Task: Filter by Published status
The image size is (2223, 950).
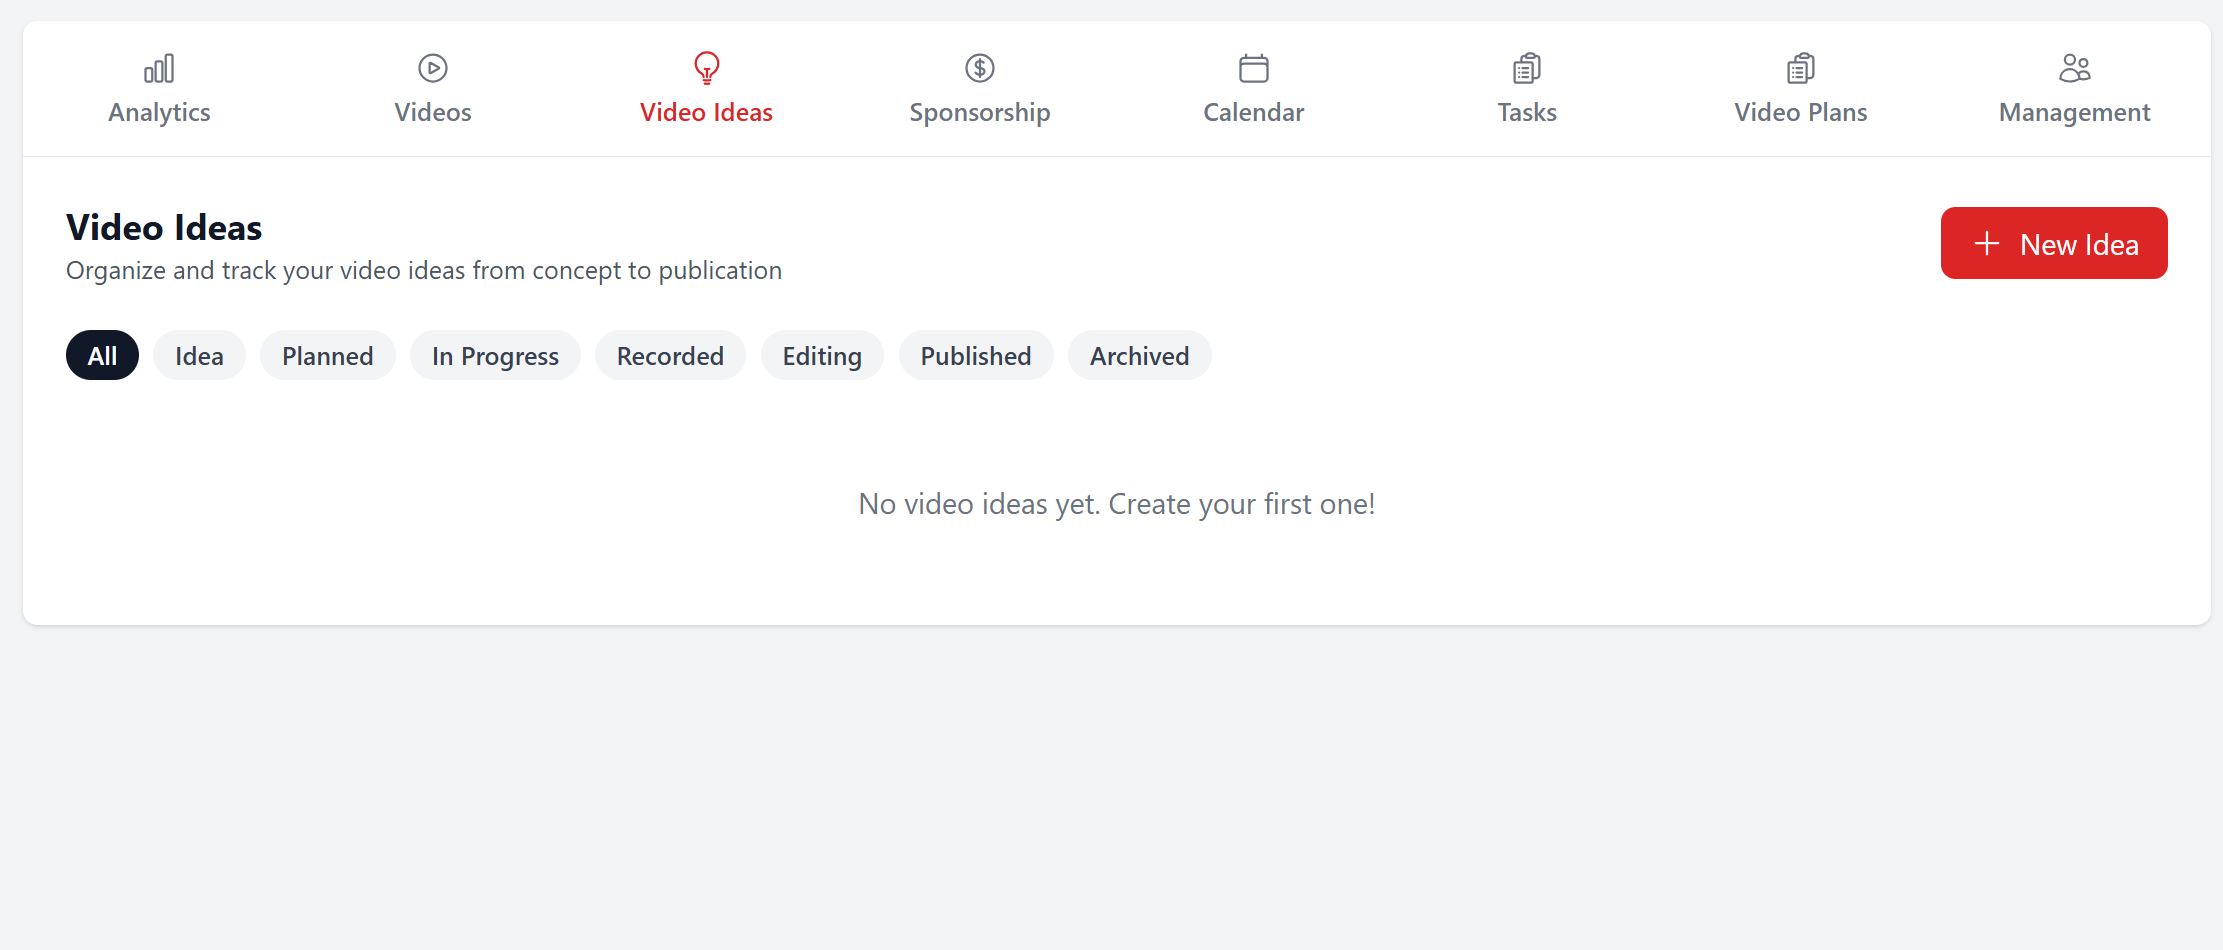Action: tap(976, 355)
